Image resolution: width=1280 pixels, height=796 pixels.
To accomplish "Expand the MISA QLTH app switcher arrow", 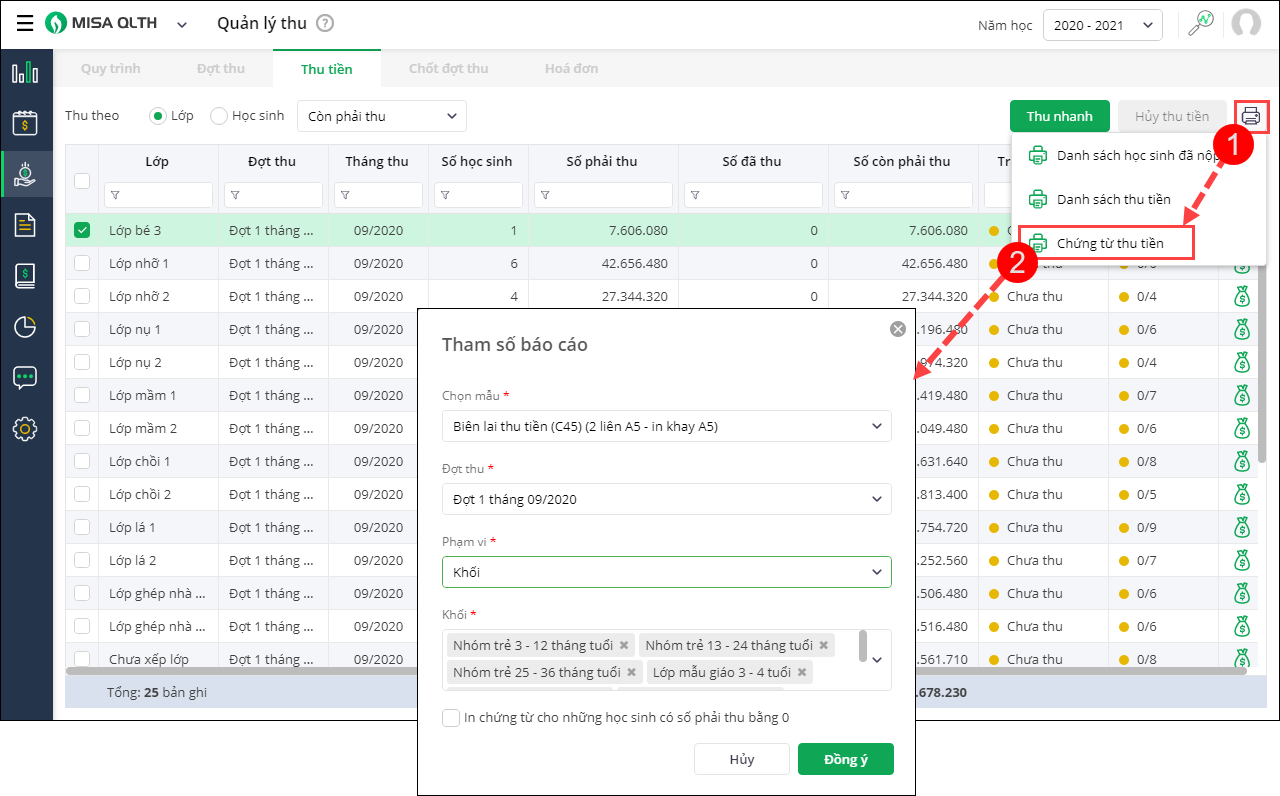I will [x=182, y=25].
